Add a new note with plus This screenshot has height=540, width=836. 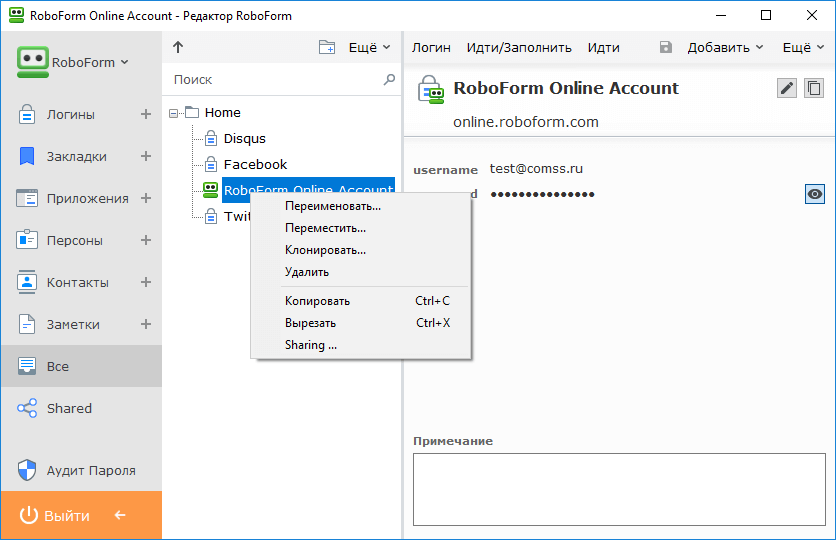(146, 324)
